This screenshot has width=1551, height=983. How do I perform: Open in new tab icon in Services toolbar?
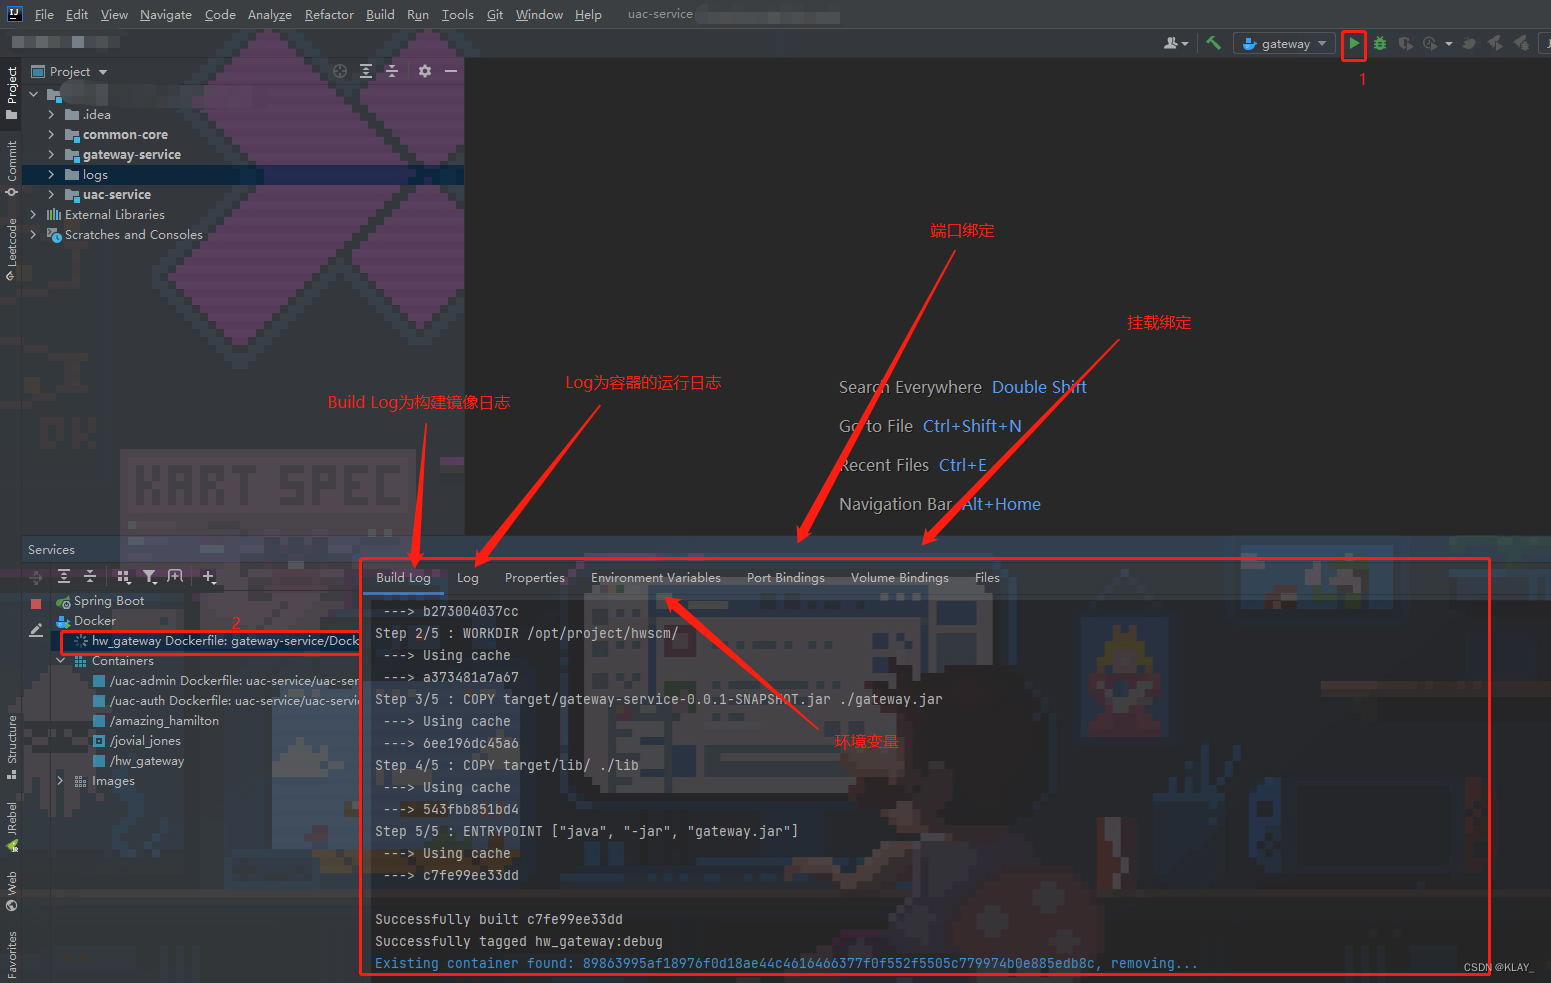[x=176, y=576]
